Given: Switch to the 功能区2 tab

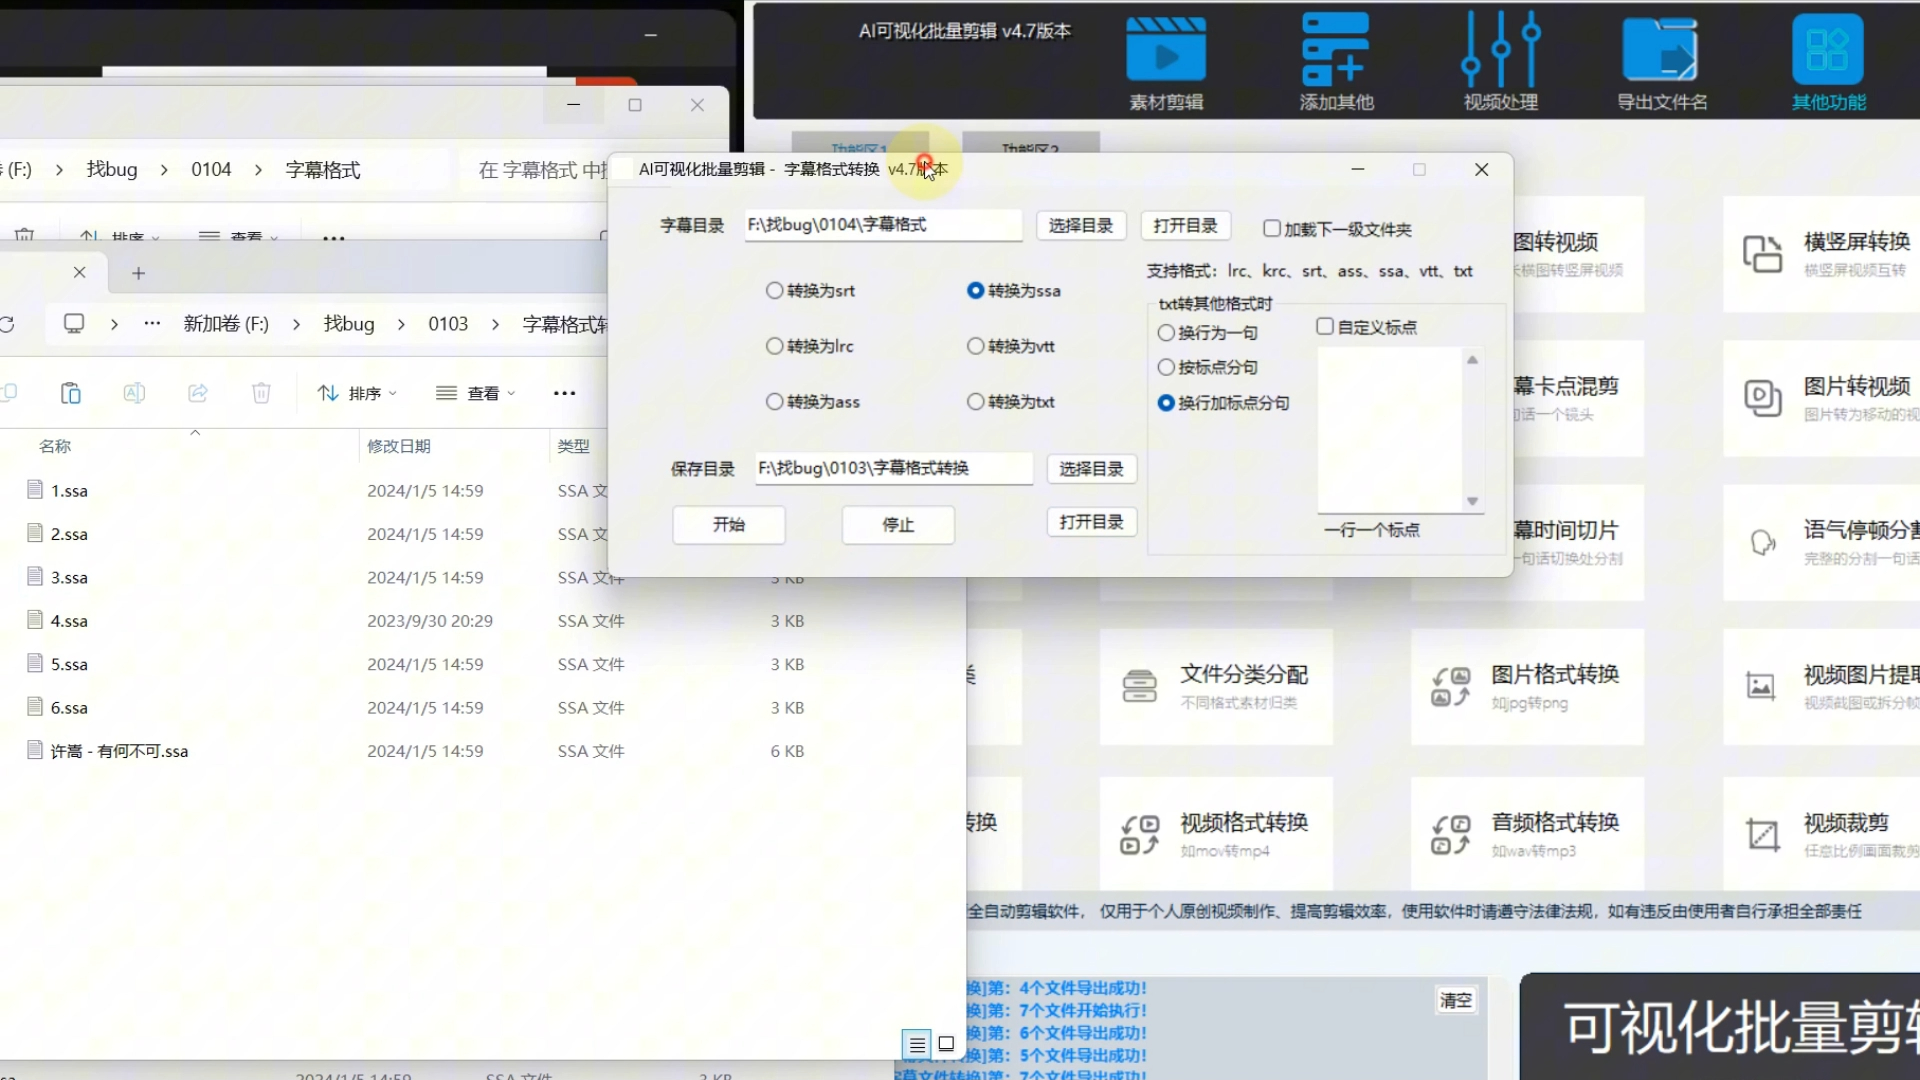Looking at the screenshot, I should coord(1030,148).
